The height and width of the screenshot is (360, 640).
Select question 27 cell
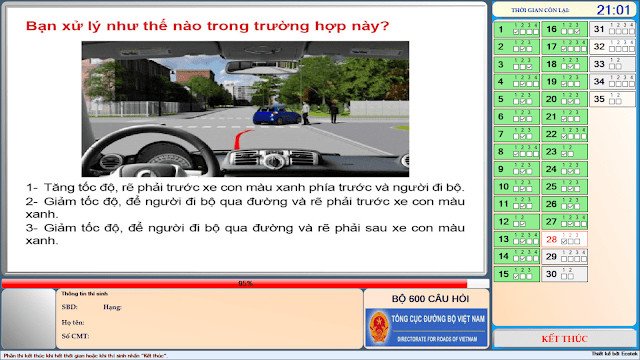[x=564, y=222]
